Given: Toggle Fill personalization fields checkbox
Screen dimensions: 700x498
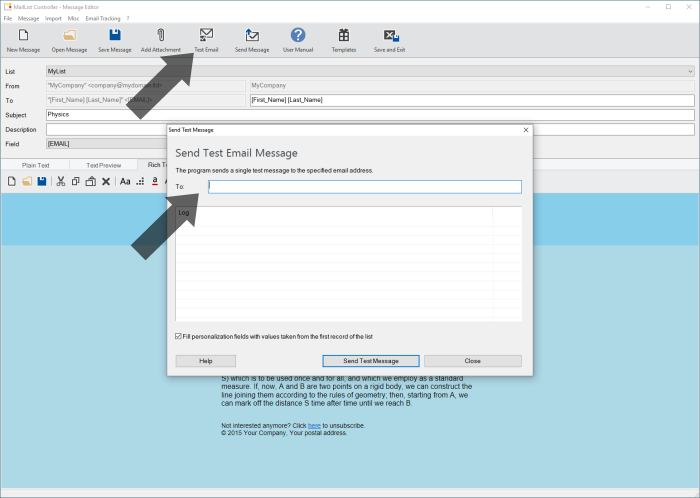Looking at the screenshot, I should click(x=179, y=336).
